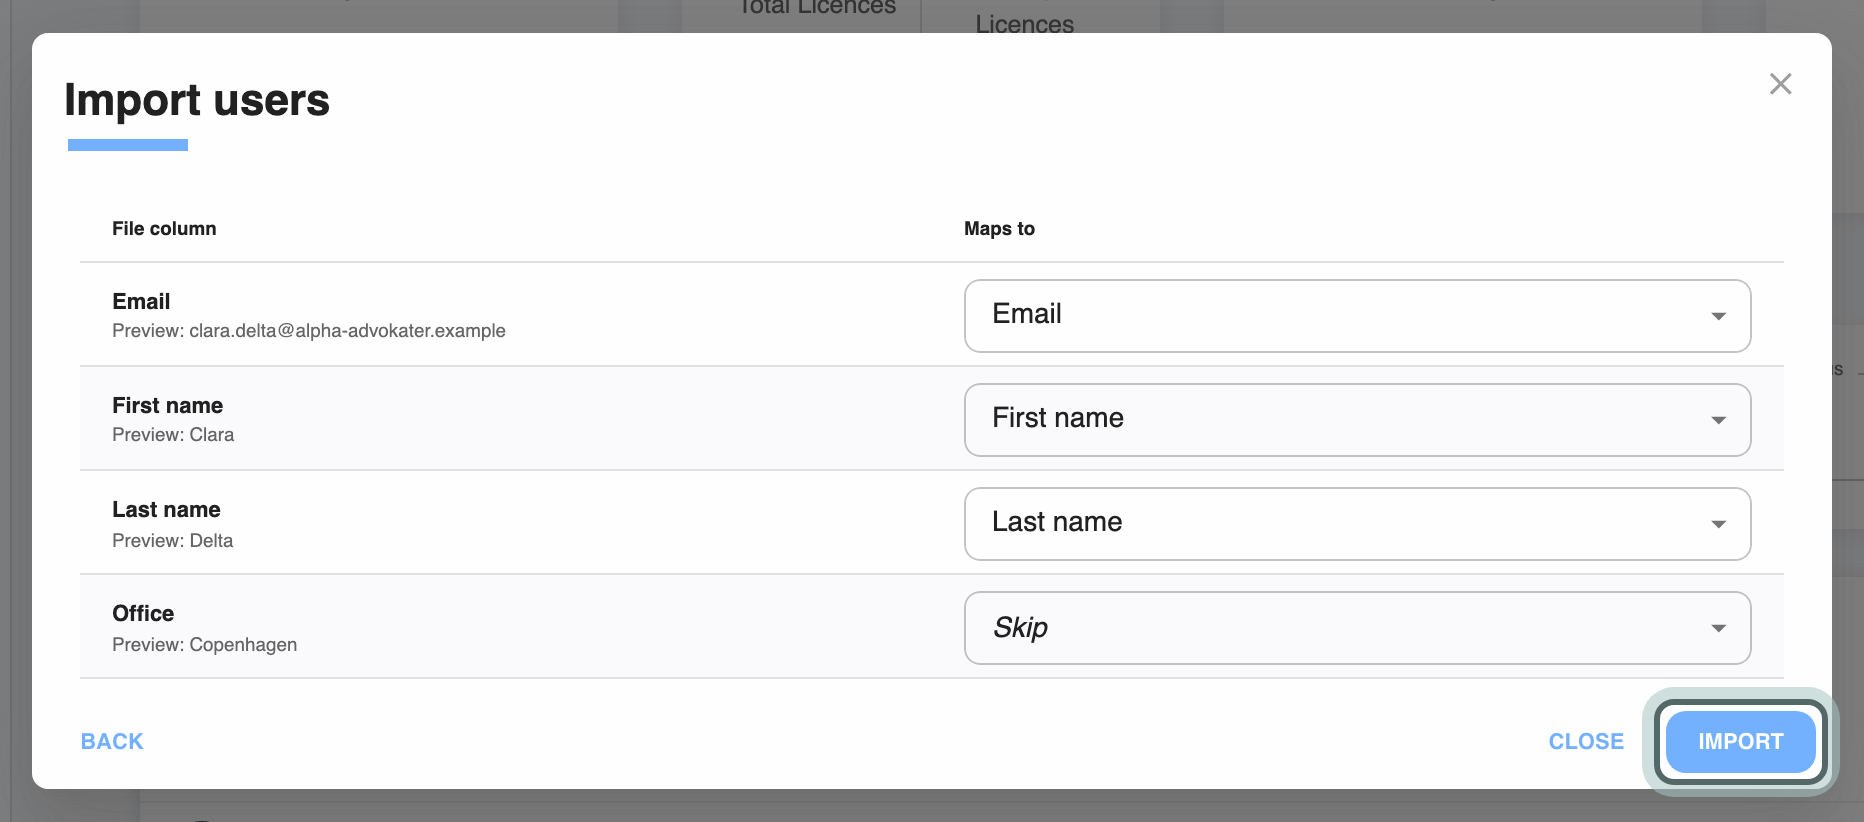Viewport: 1864px width, 822px height.
Task: Click the 'Preview: Copenhagen' text
Action: pyautogui.click(x=204, y=645)
